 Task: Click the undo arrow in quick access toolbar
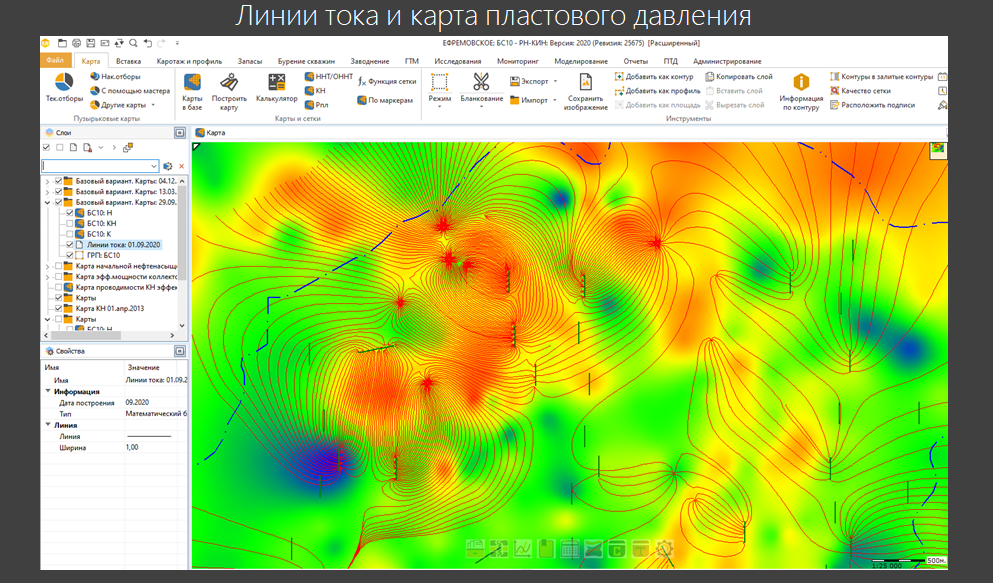click(148, 43)
